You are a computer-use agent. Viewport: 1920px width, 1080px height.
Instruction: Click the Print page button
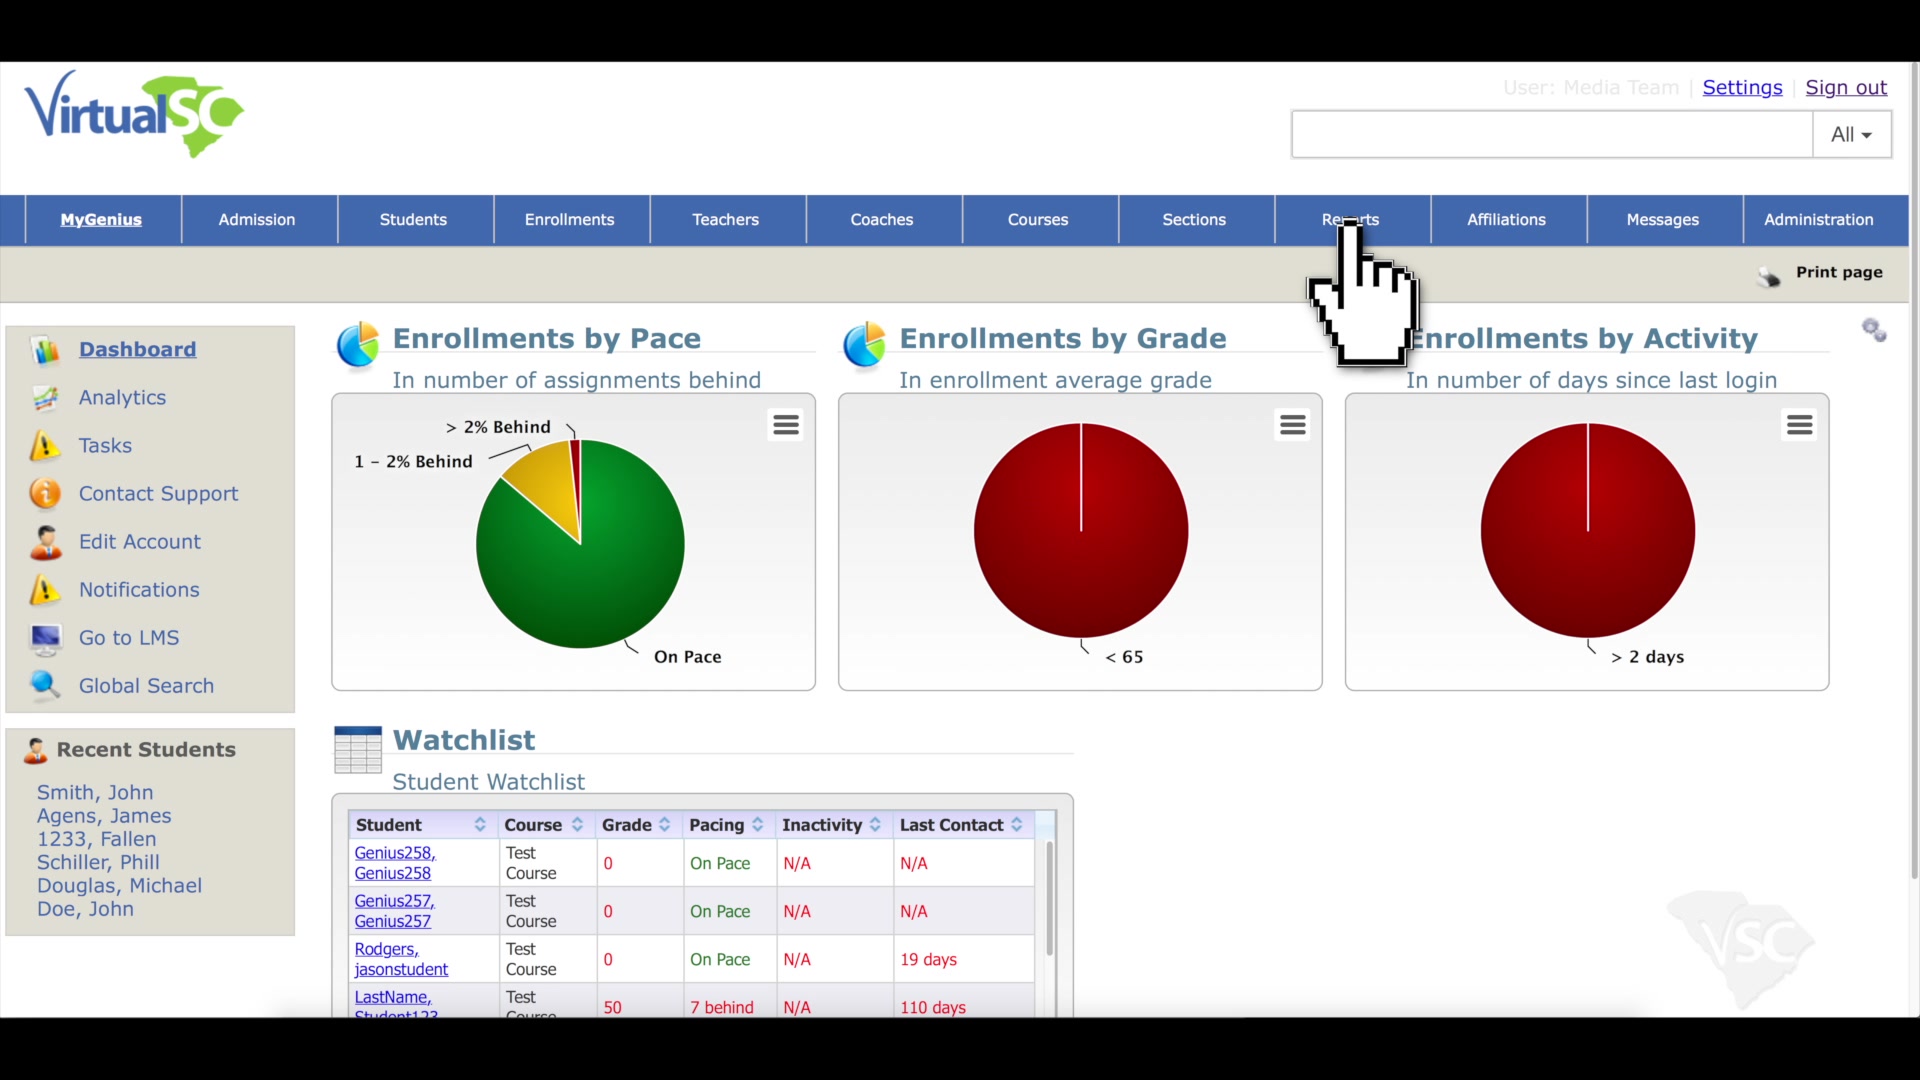[1820, 273]
